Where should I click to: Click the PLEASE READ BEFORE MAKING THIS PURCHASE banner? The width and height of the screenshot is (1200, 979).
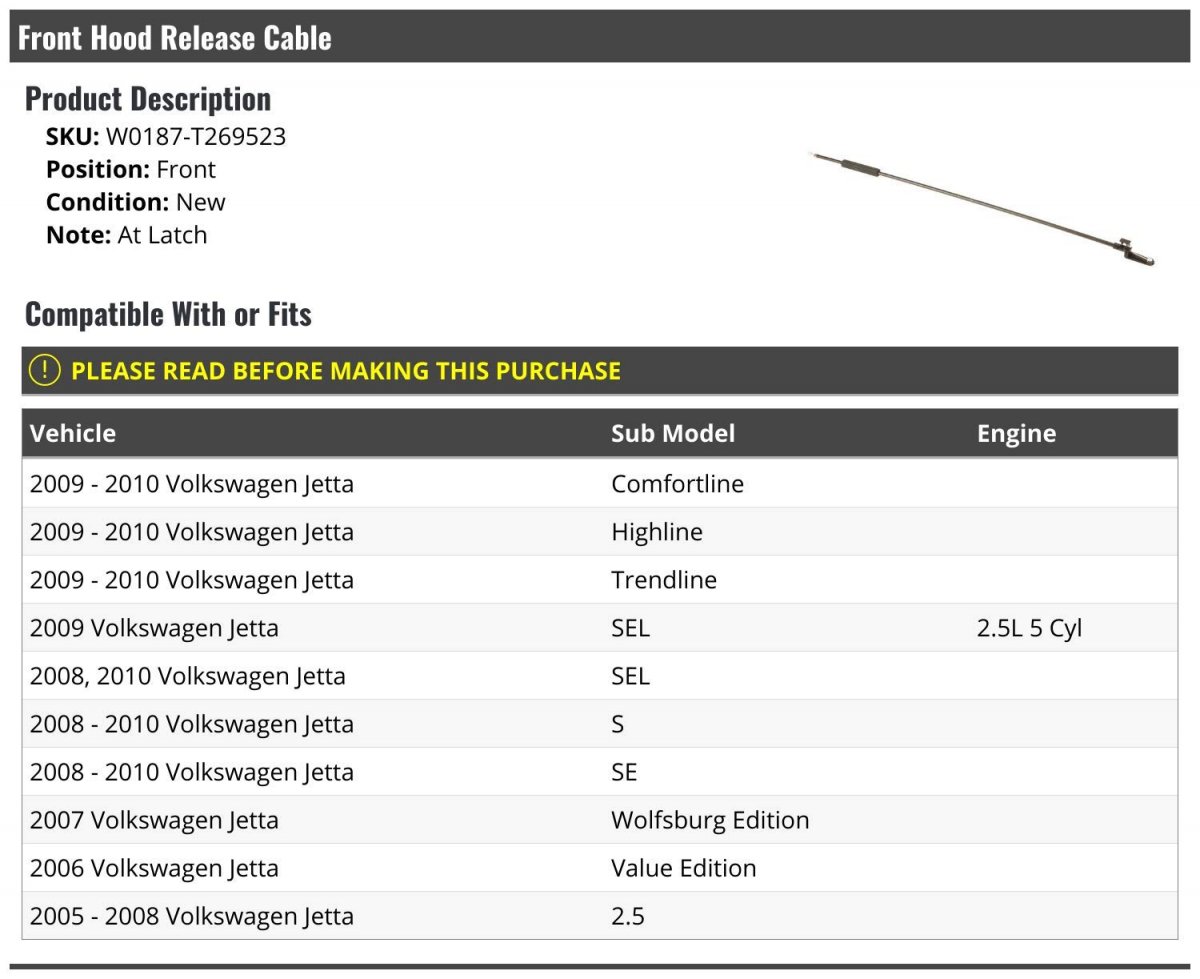[x=345, y=371]
